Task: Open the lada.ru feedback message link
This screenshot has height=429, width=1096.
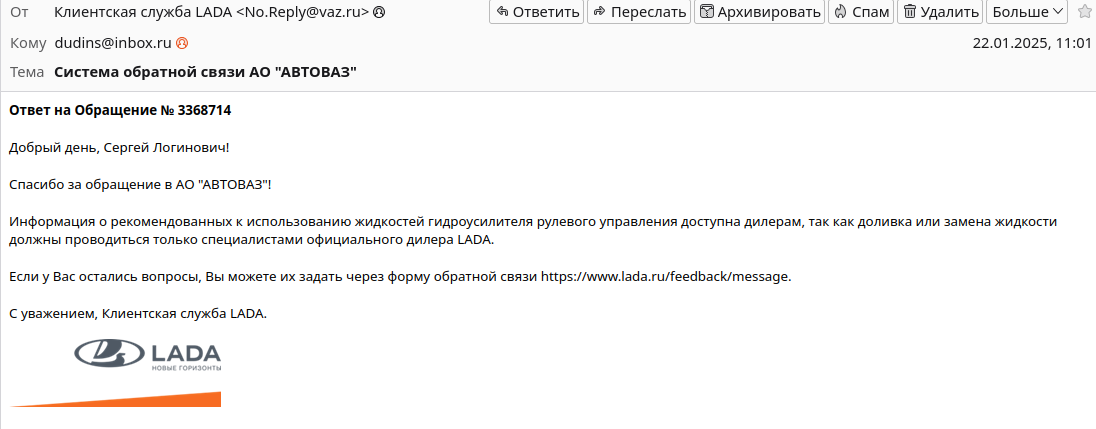Action: (665, 277)
